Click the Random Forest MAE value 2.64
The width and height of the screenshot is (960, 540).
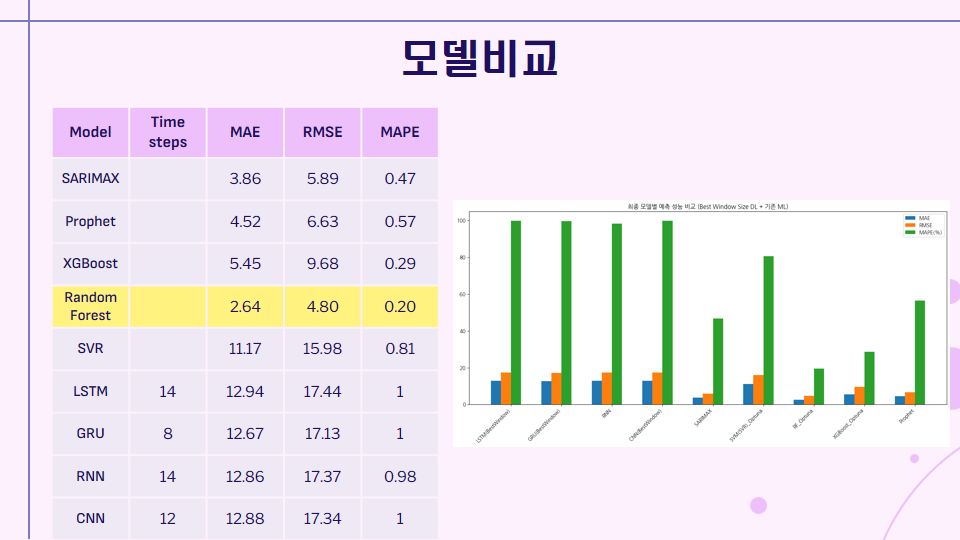(x=245, y=307)
